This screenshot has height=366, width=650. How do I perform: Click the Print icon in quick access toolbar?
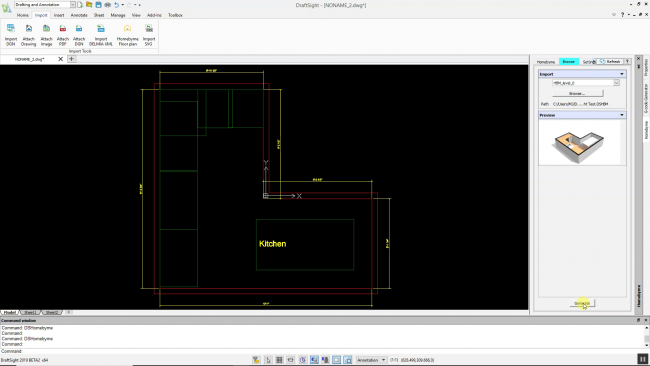(107, 5)
